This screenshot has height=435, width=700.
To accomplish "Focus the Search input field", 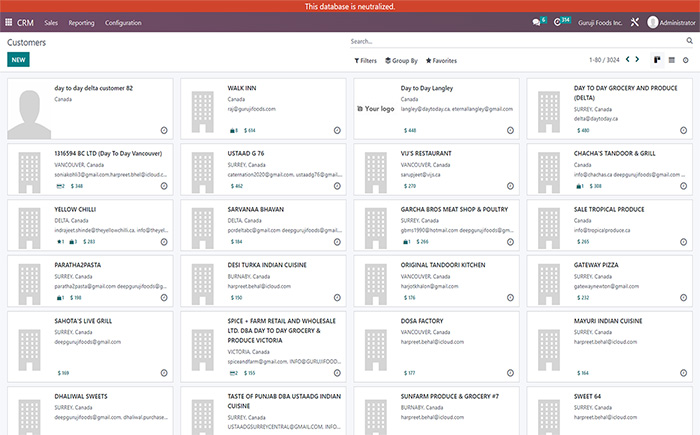I will point(516,42).
